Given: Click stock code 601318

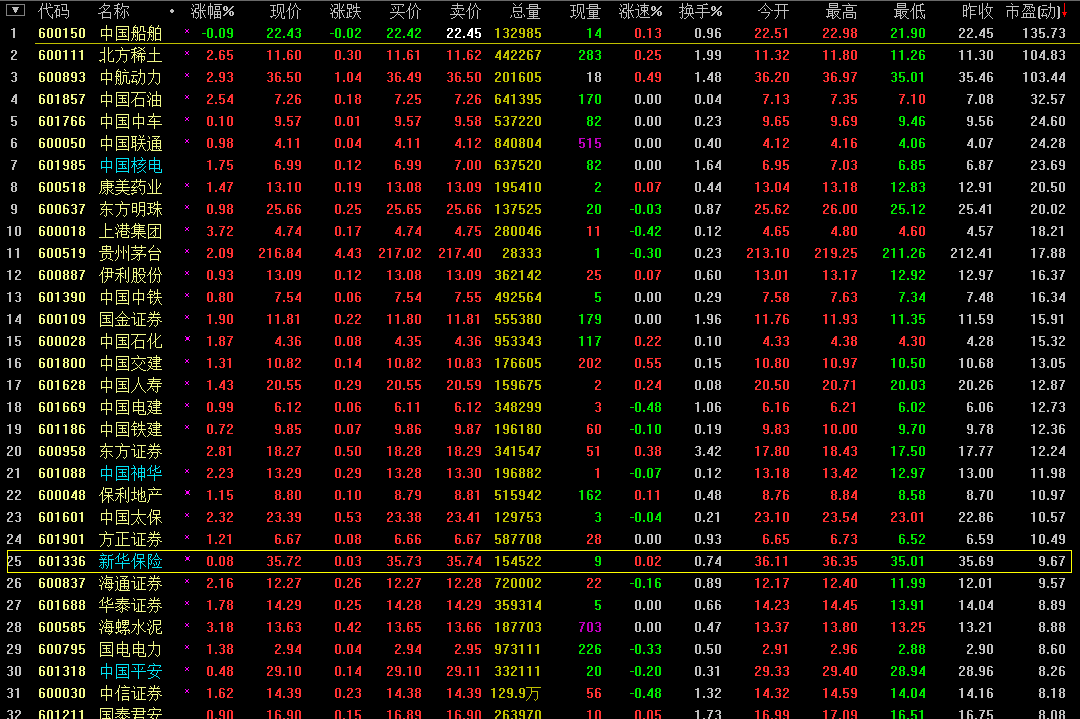Looking at the screenshot, I should pos(62,671).
